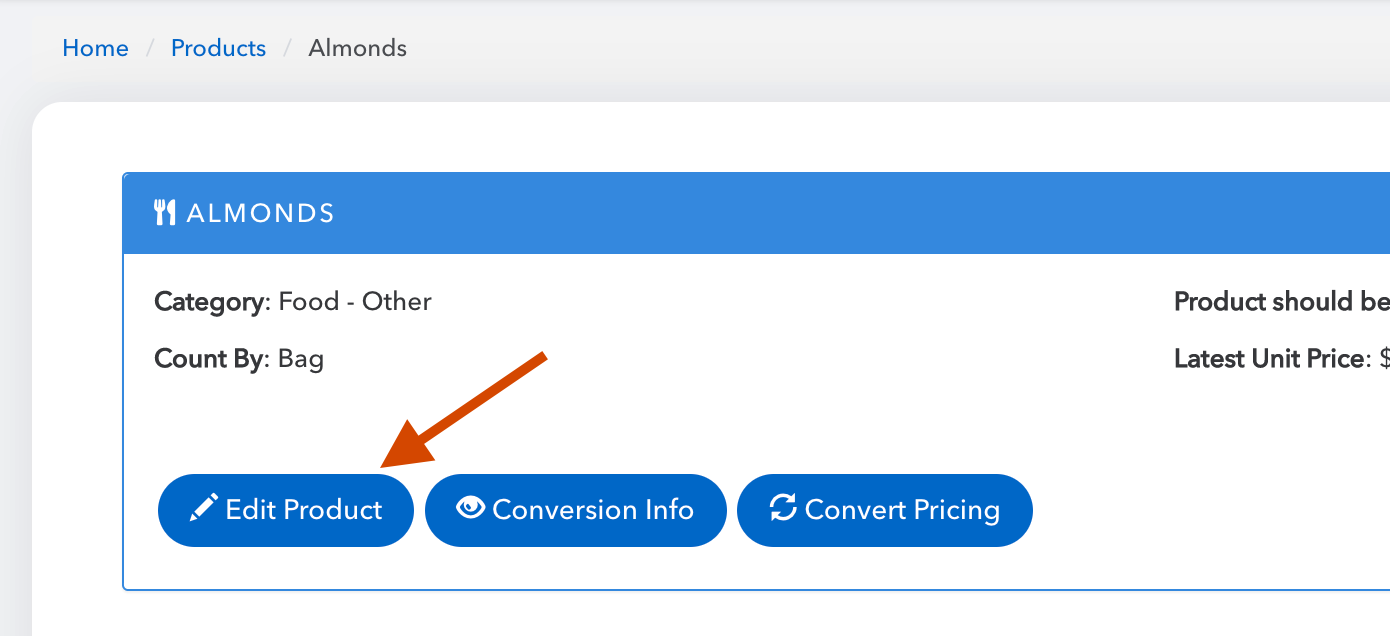Go to the Home breadcrumb link
This screenshot has height=636, width=1390.
click(95, 48)
